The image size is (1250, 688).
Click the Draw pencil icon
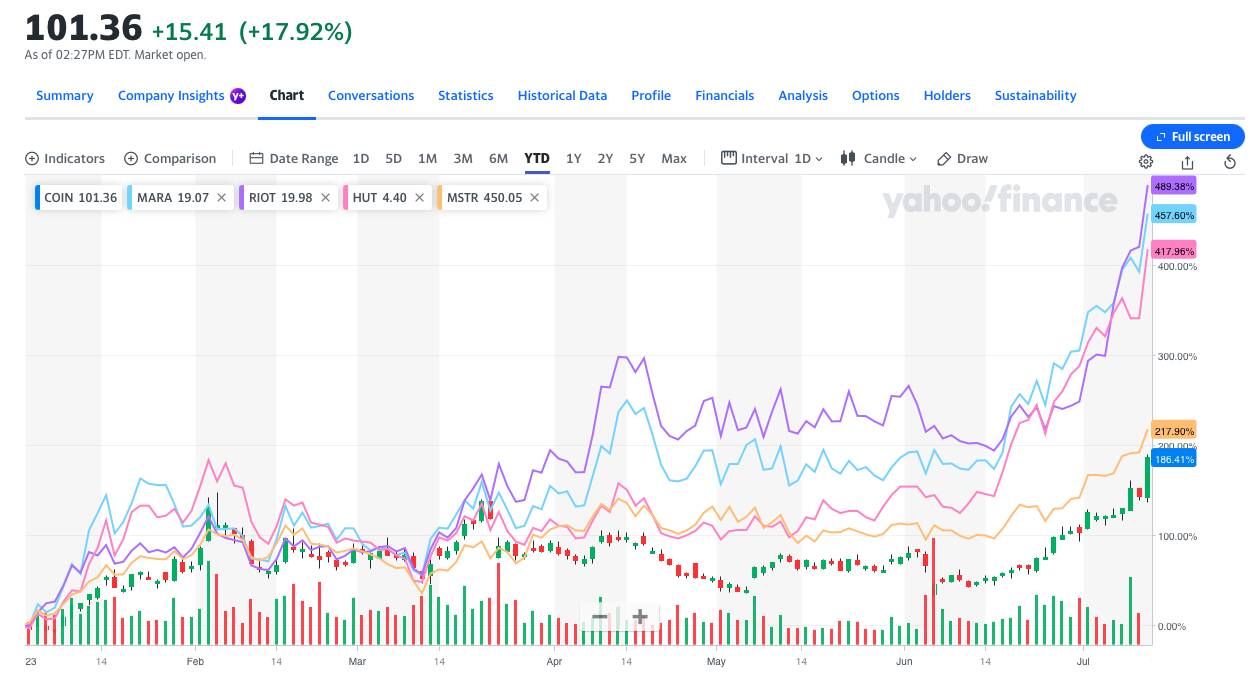pos(944,158)
